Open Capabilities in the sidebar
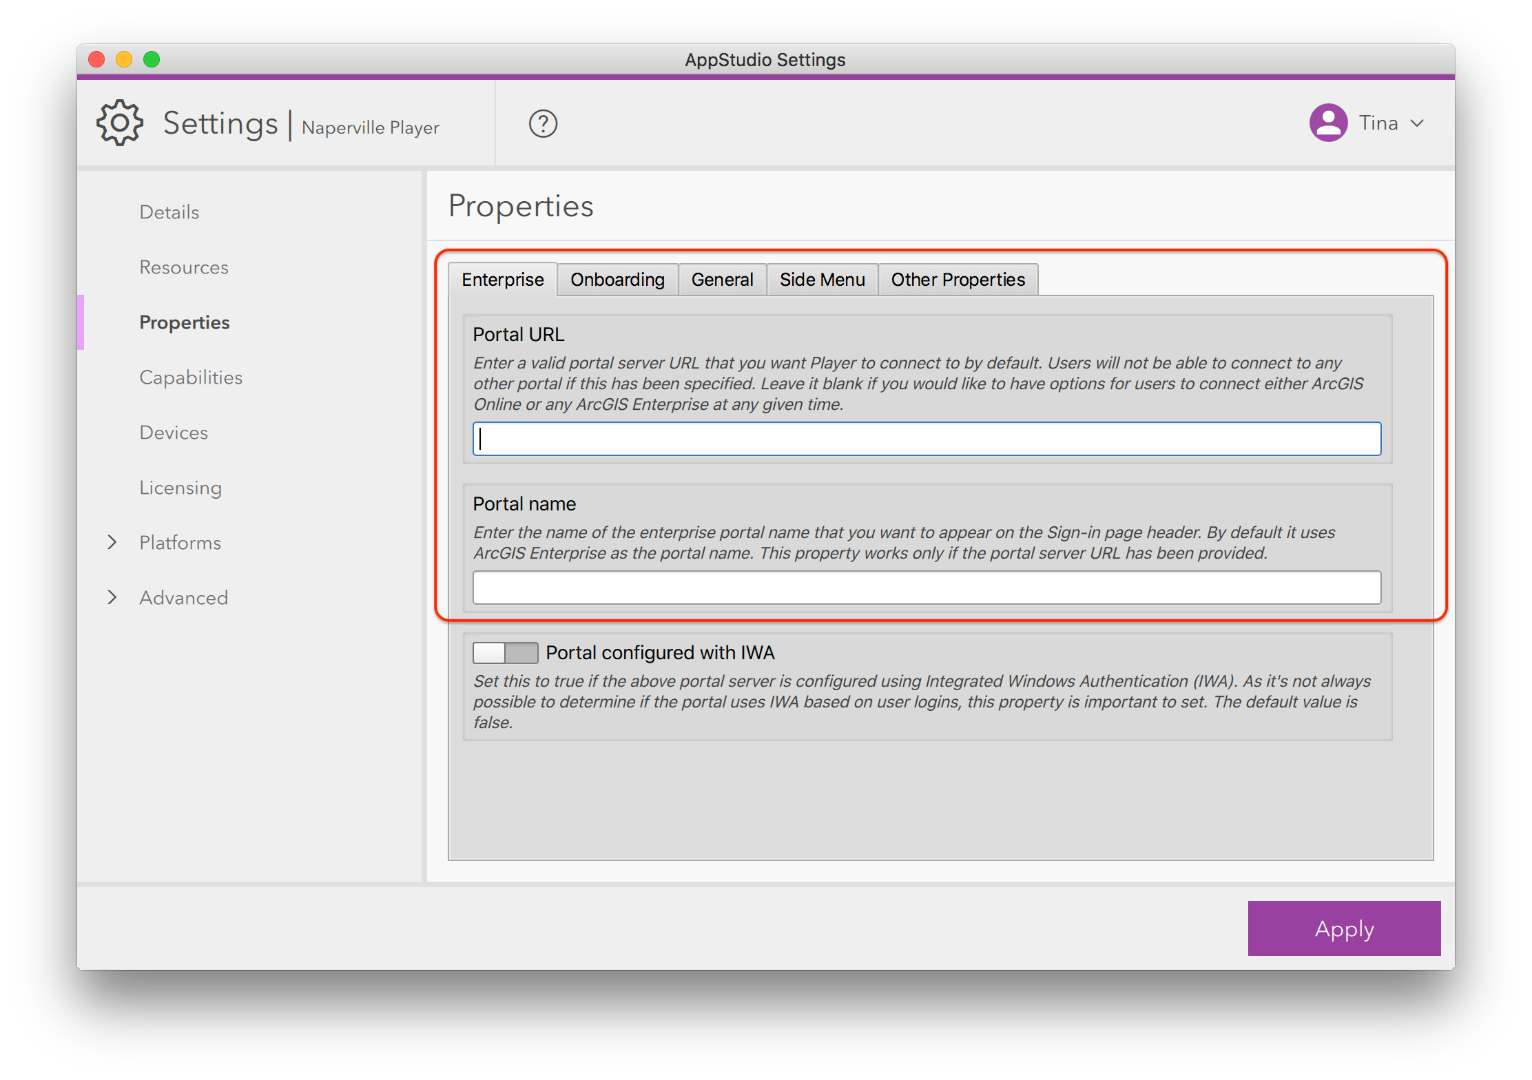The height and width of the screenshot is (1080, 1532). [191, 377]
